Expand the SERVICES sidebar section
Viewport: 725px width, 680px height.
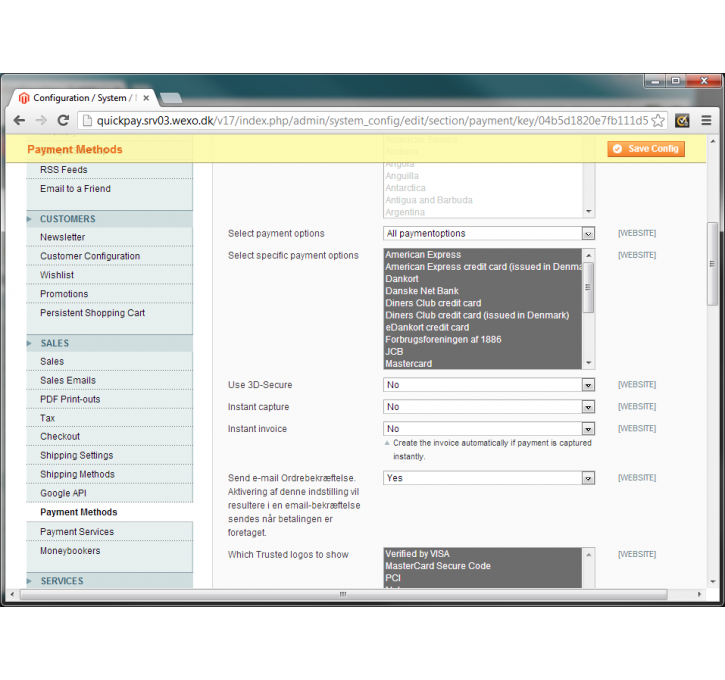click(110, 581)
